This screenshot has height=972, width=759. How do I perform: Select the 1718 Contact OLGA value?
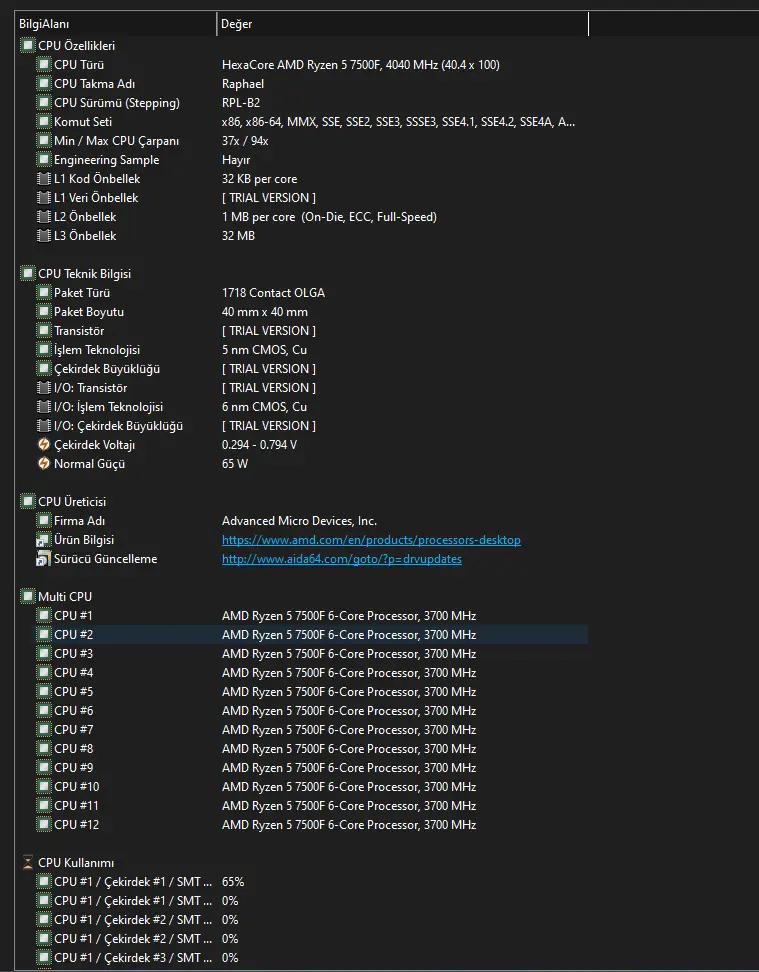[x=273, y=293]
